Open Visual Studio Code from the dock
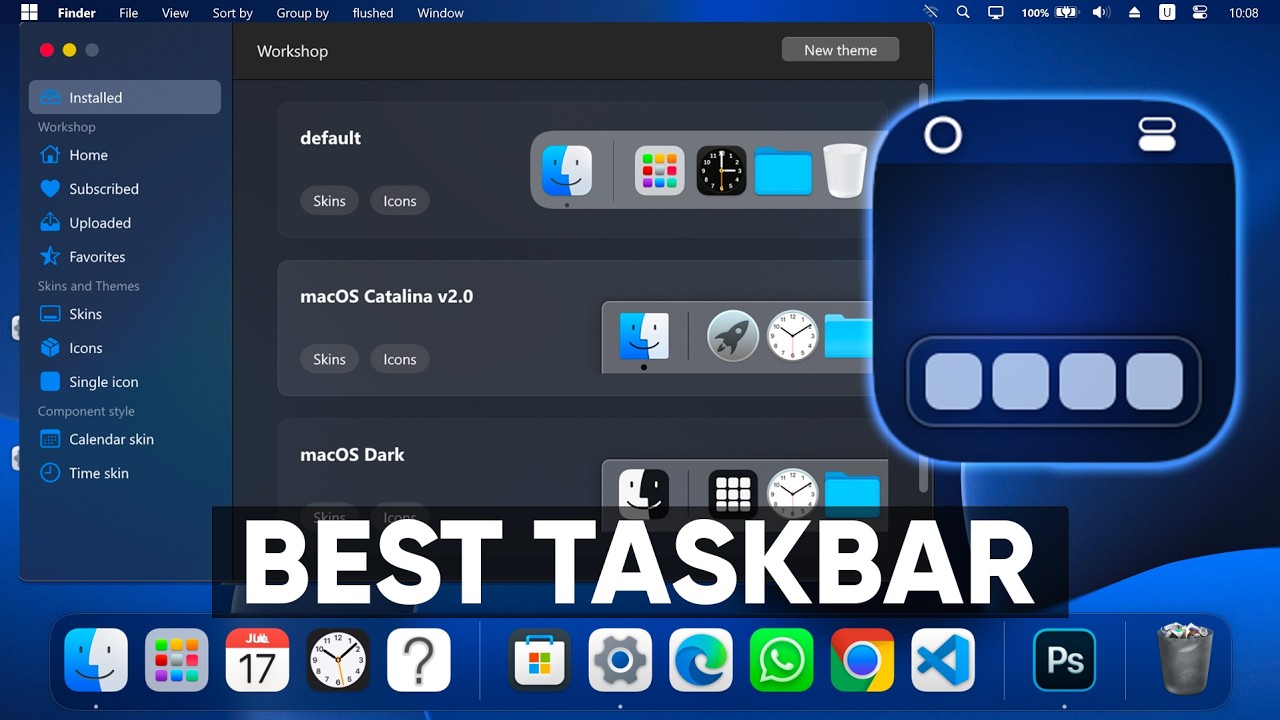Viewport: 1280px width, 720px height. [x=943, y=660]
